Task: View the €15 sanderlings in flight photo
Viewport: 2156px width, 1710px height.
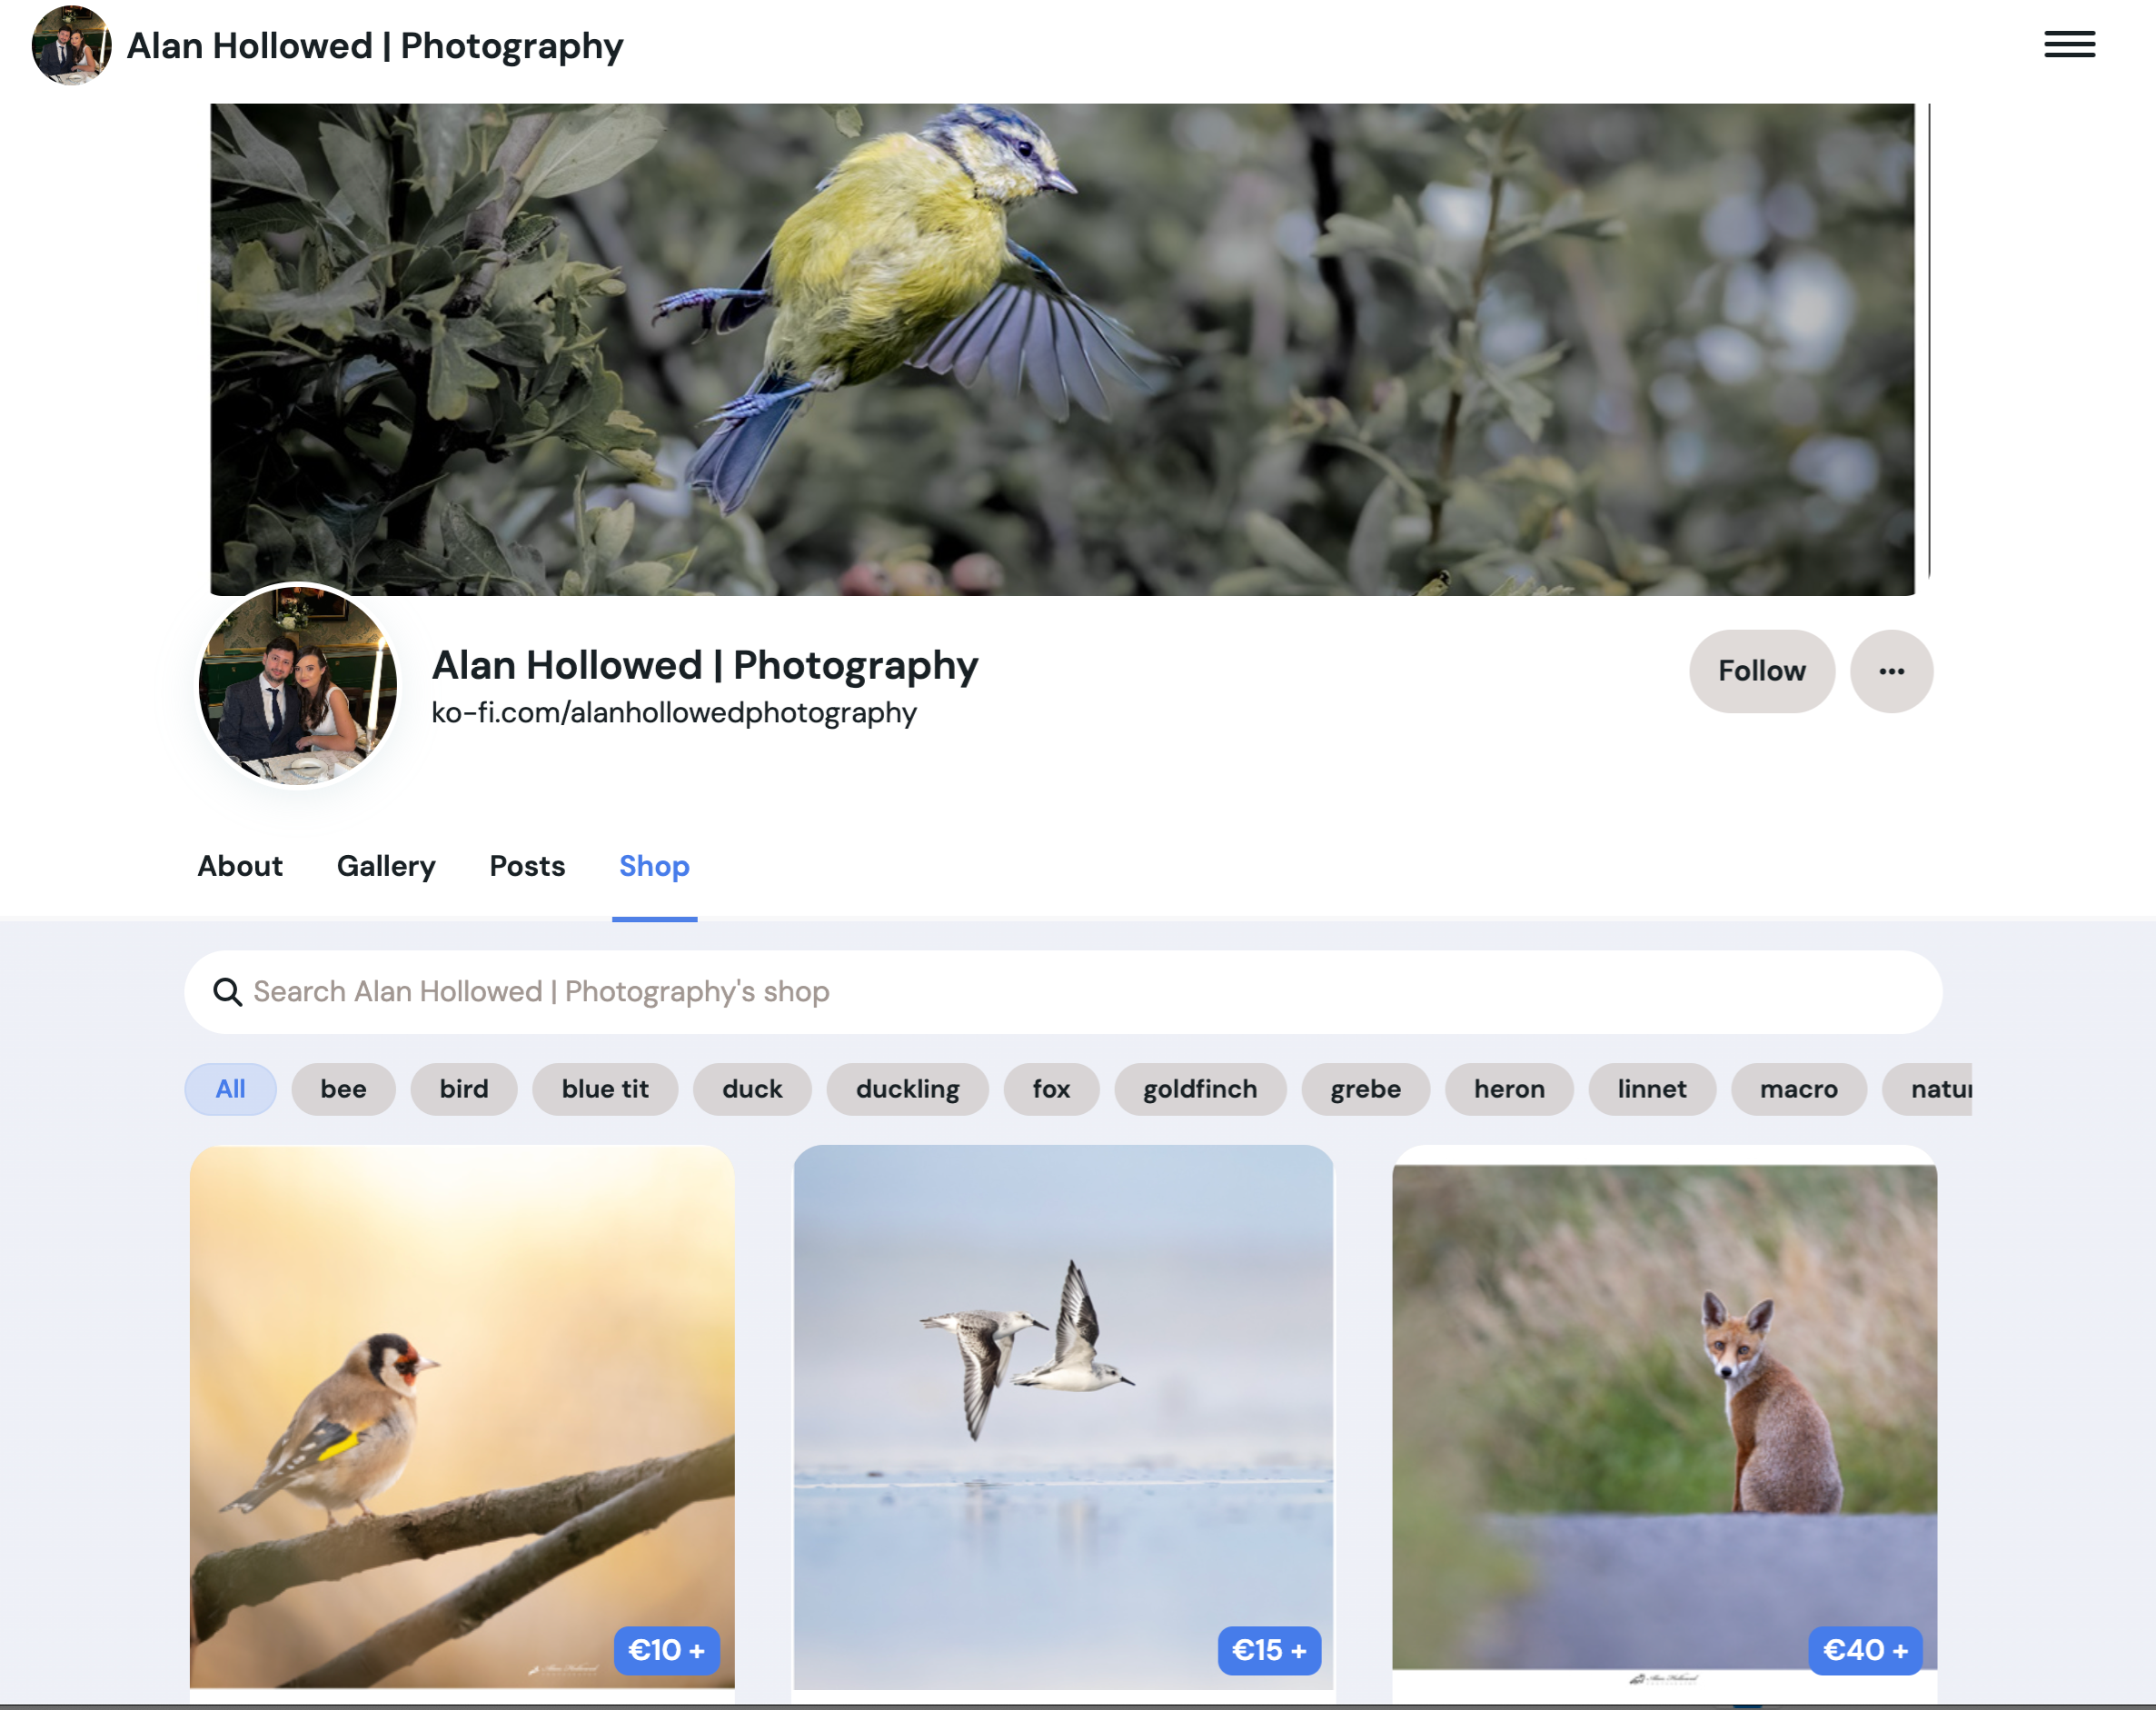Action: click(x=1063, y=1420)
